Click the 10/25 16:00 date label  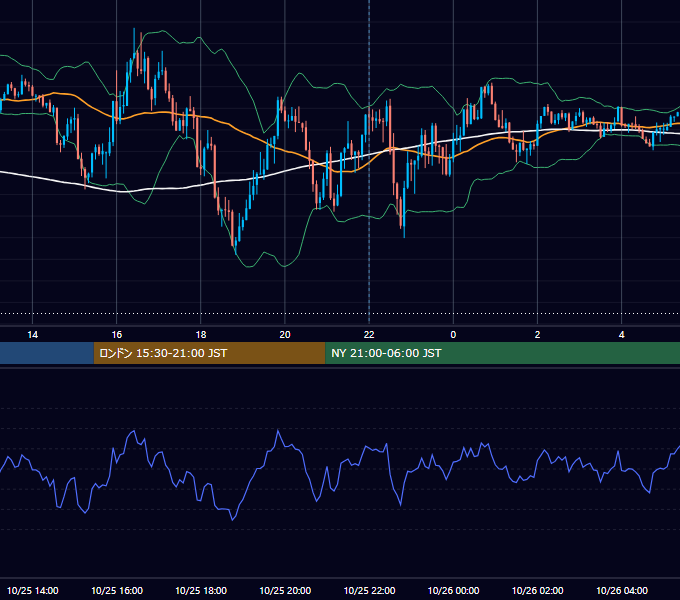tap(117, 590)
